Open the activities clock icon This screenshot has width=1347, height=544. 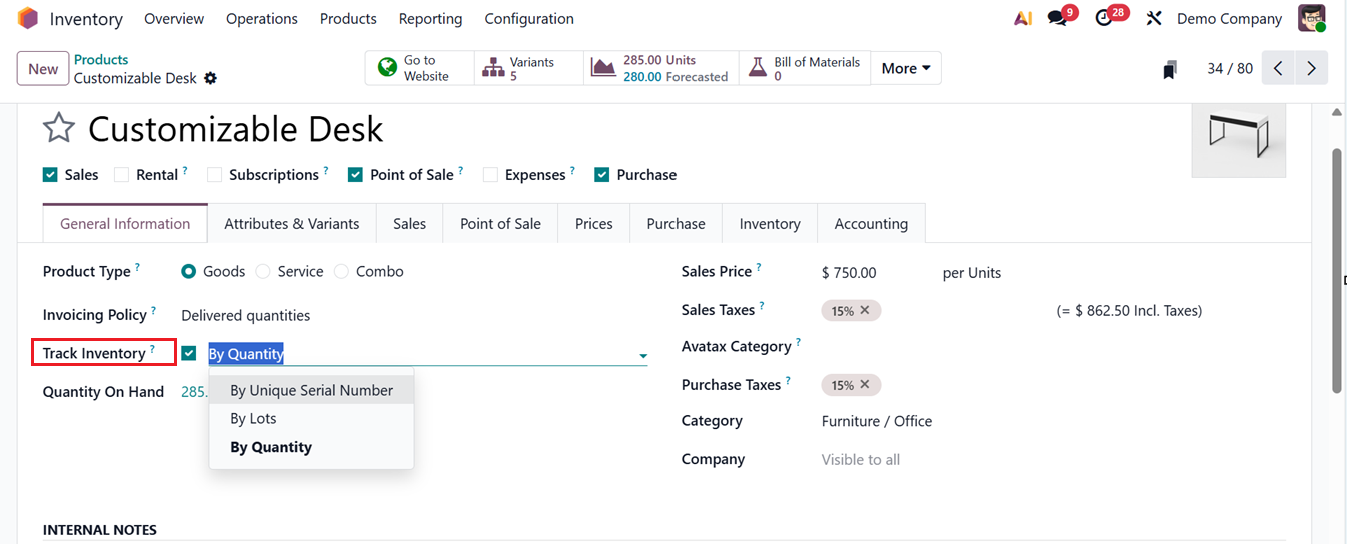coord(1104,19)
